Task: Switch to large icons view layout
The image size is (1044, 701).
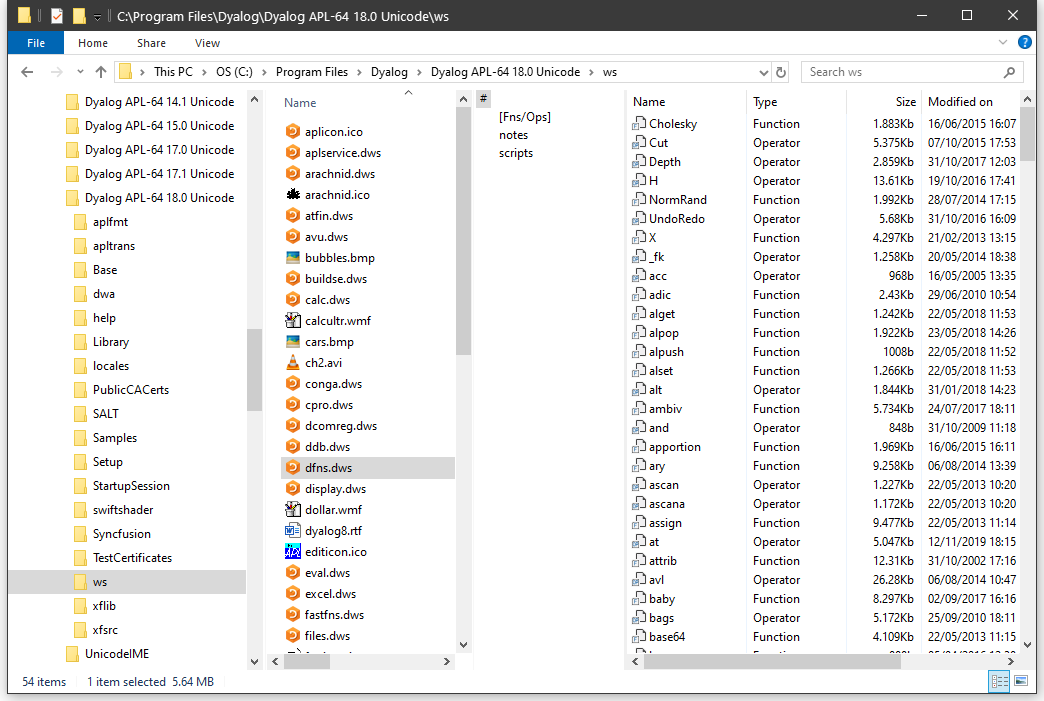Action: click(1021, 681)
